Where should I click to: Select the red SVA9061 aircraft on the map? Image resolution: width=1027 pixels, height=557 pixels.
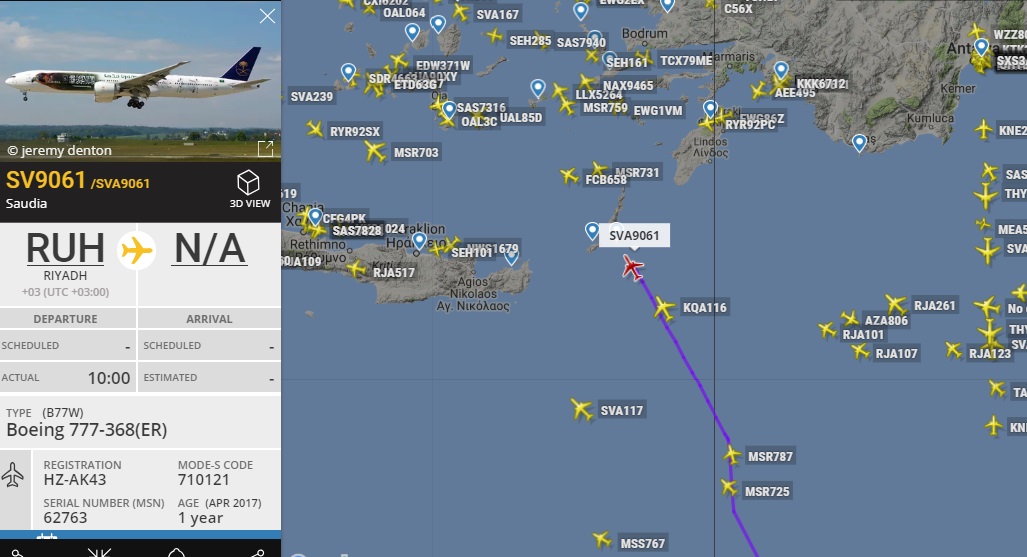633,267
